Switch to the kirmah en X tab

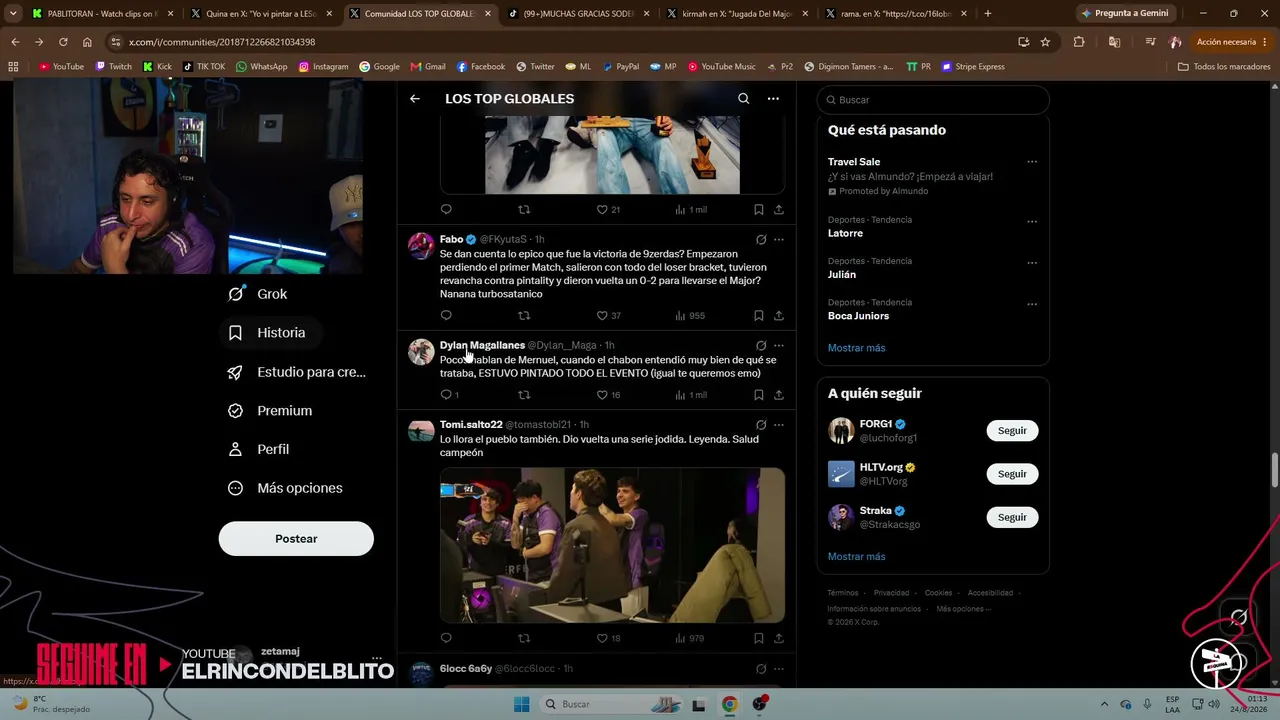point(738,14)
